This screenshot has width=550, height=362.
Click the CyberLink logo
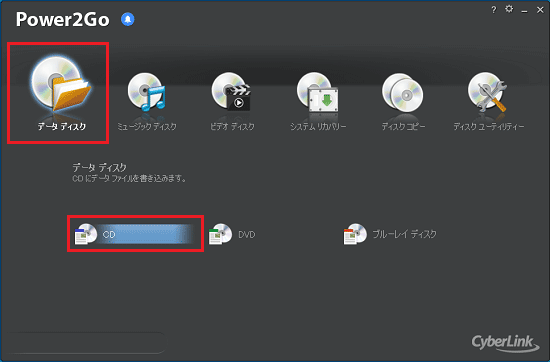pos(505,343)
